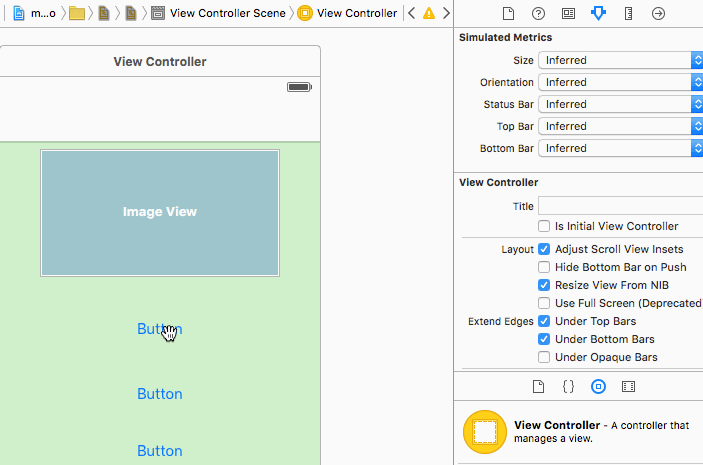Open the Size simulated metrics dropdown

coord(620,60)
